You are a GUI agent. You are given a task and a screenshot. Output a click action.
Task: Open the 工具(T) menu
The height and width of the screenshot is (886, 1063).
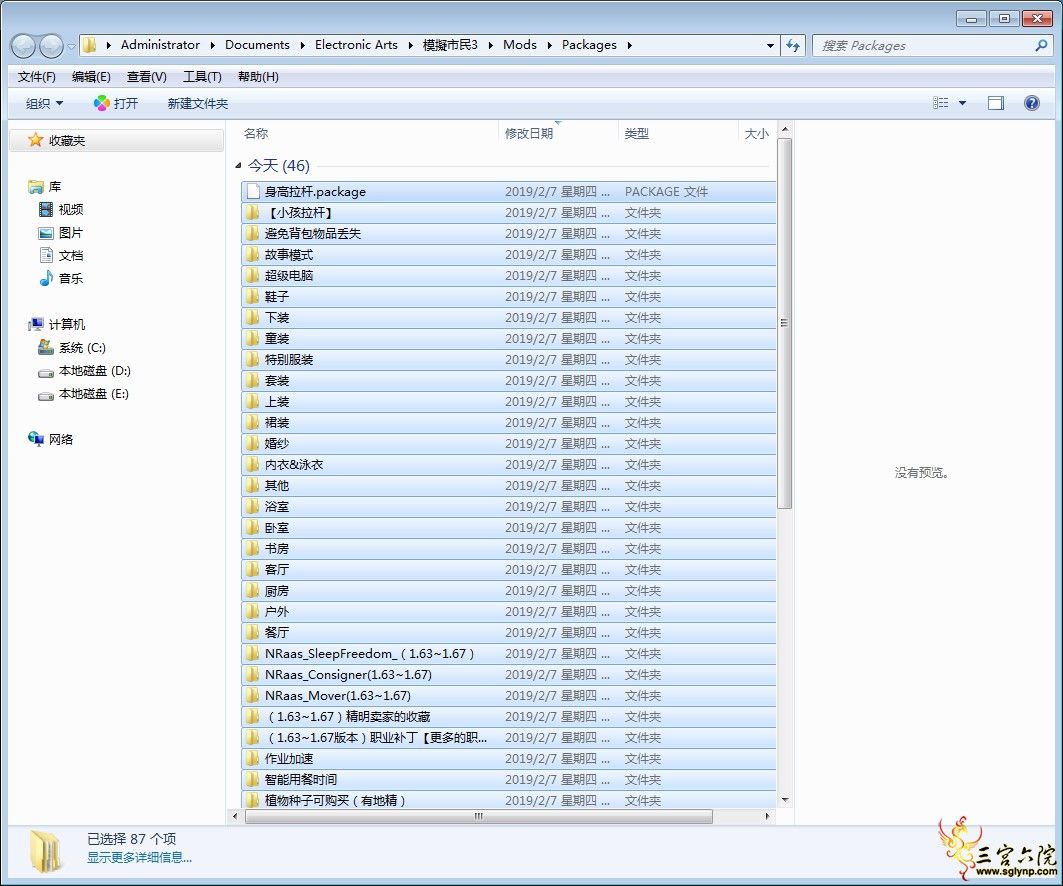tap(202, 77)
